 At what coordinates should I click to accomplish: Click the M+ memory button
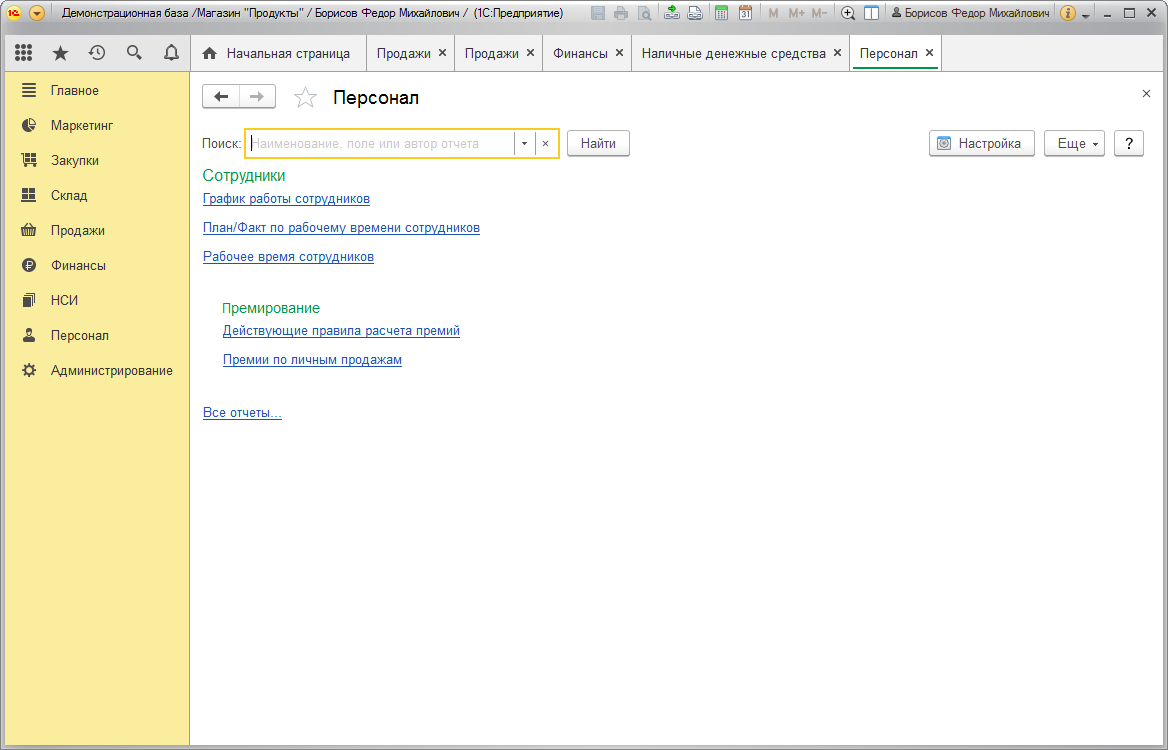pyautogui.click(x=796, y=13)
